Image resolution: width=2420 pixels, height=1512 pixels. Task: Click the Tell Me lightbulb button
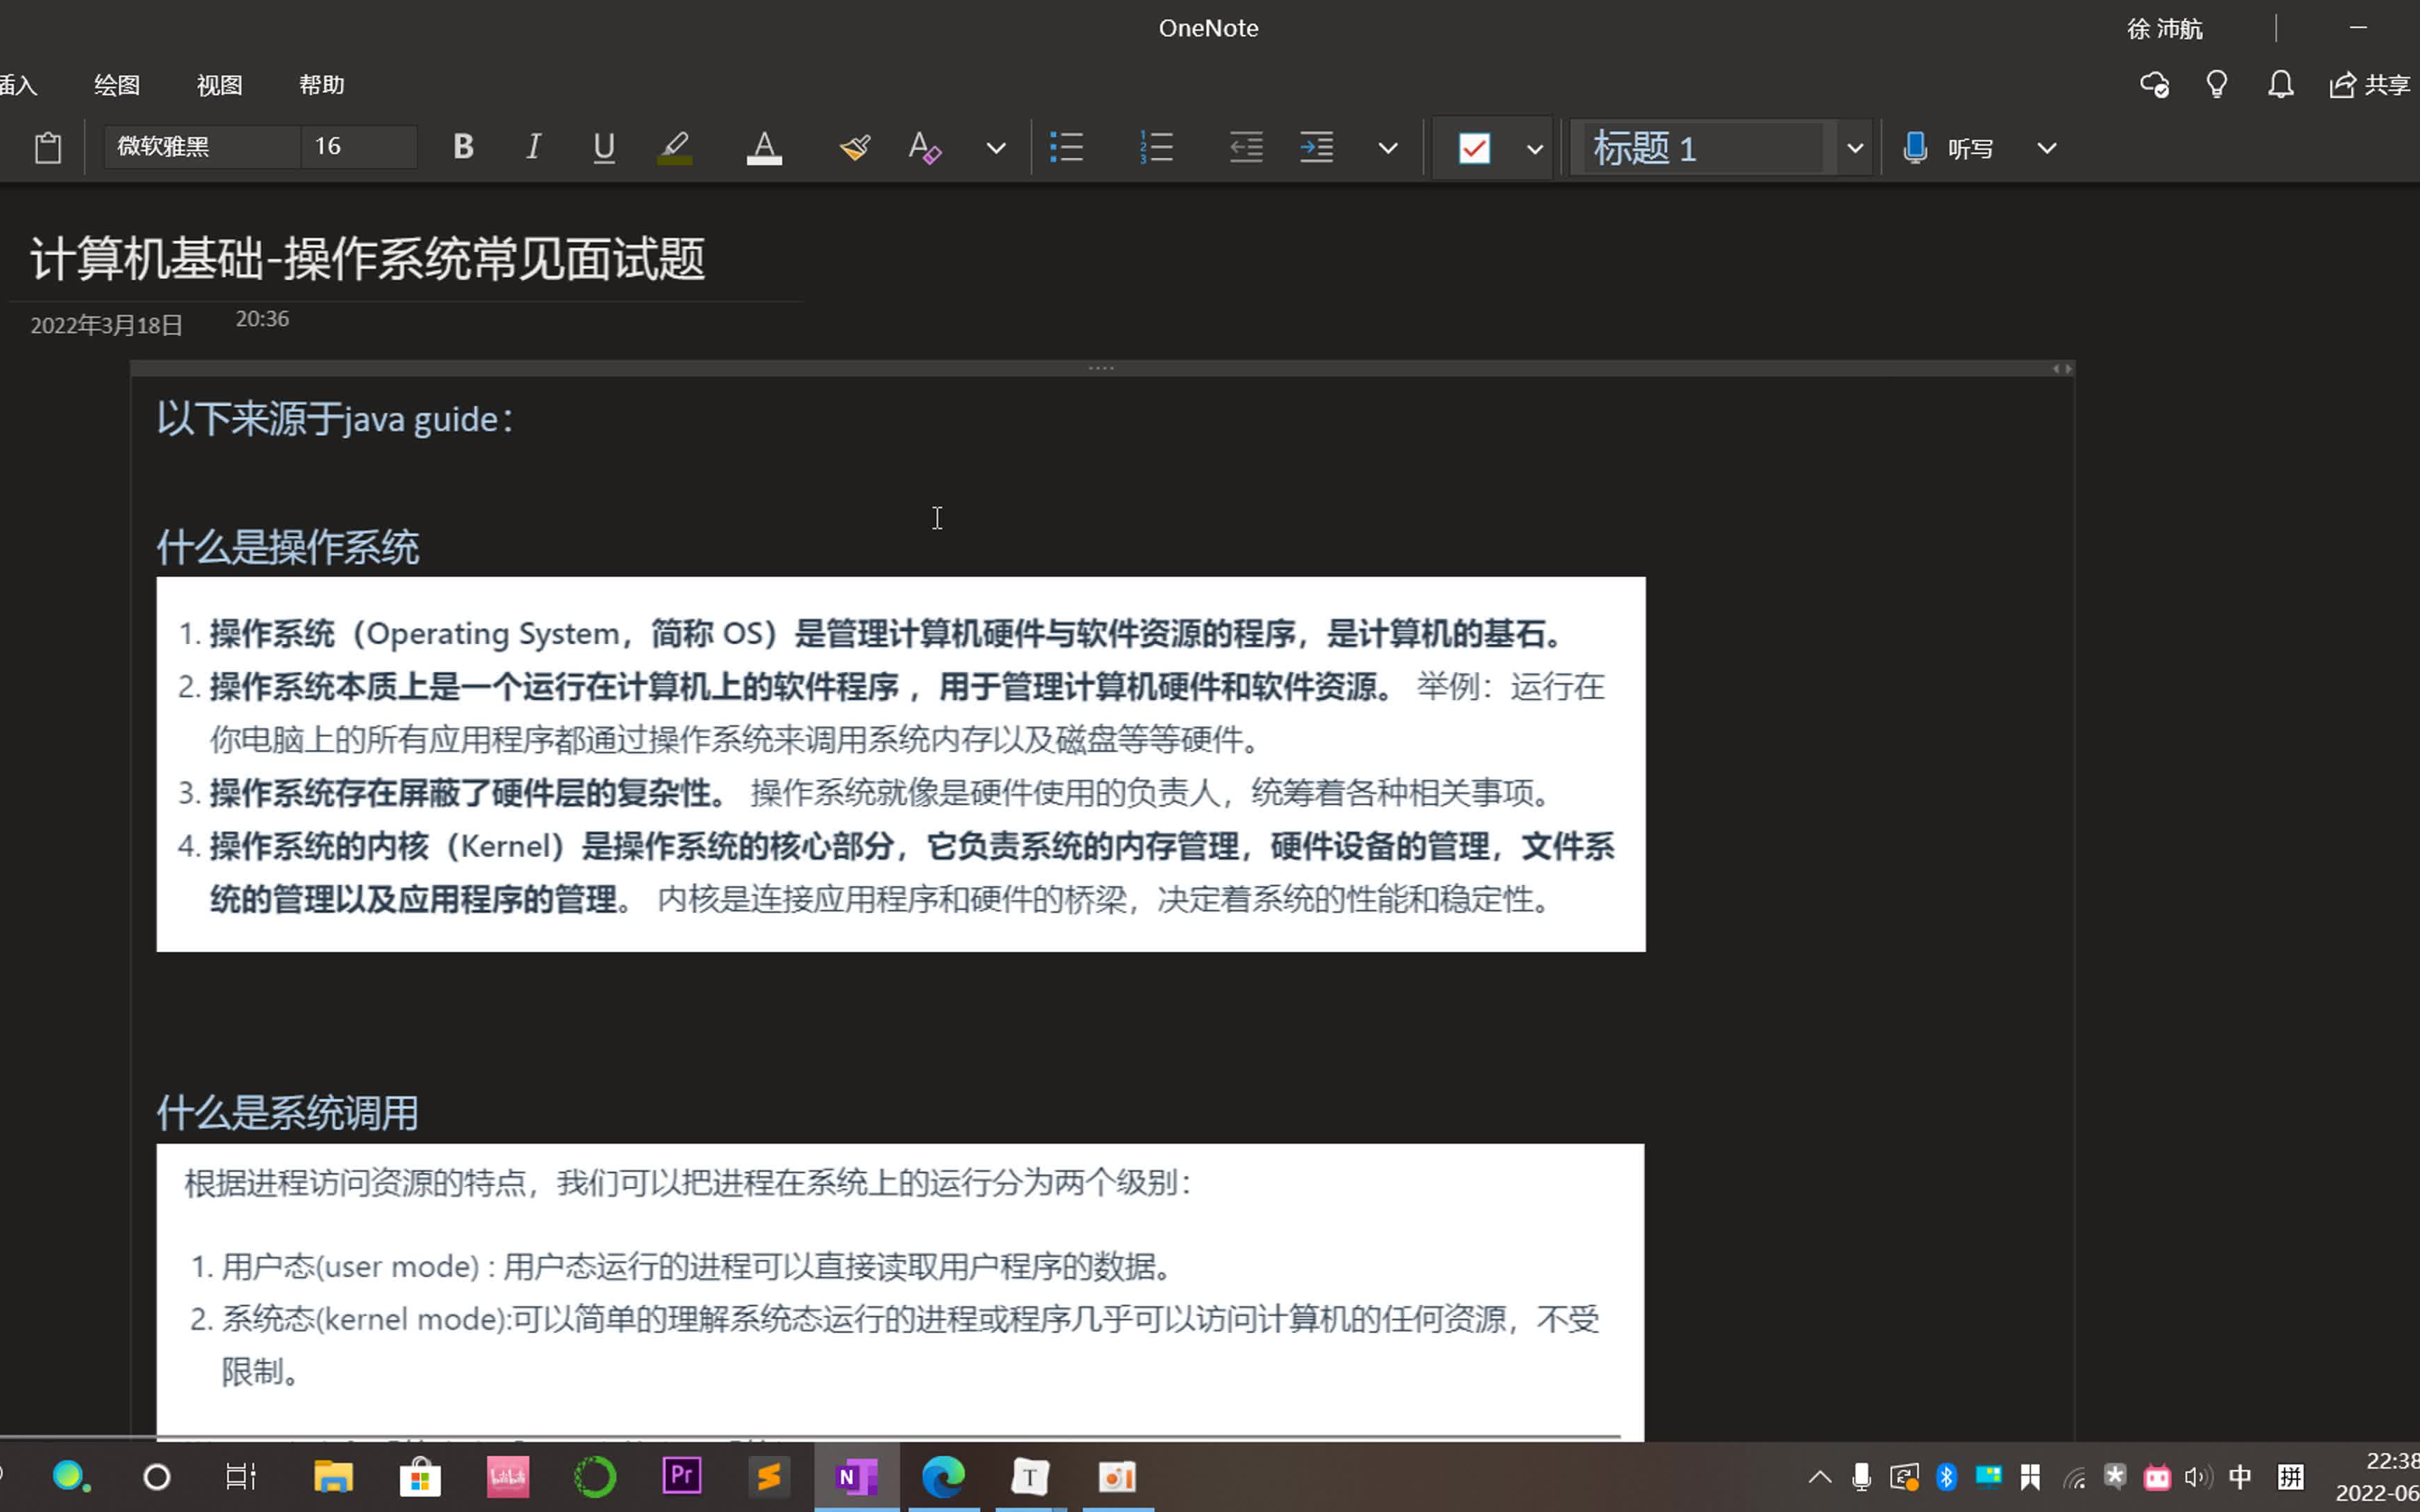[2216, 85]
